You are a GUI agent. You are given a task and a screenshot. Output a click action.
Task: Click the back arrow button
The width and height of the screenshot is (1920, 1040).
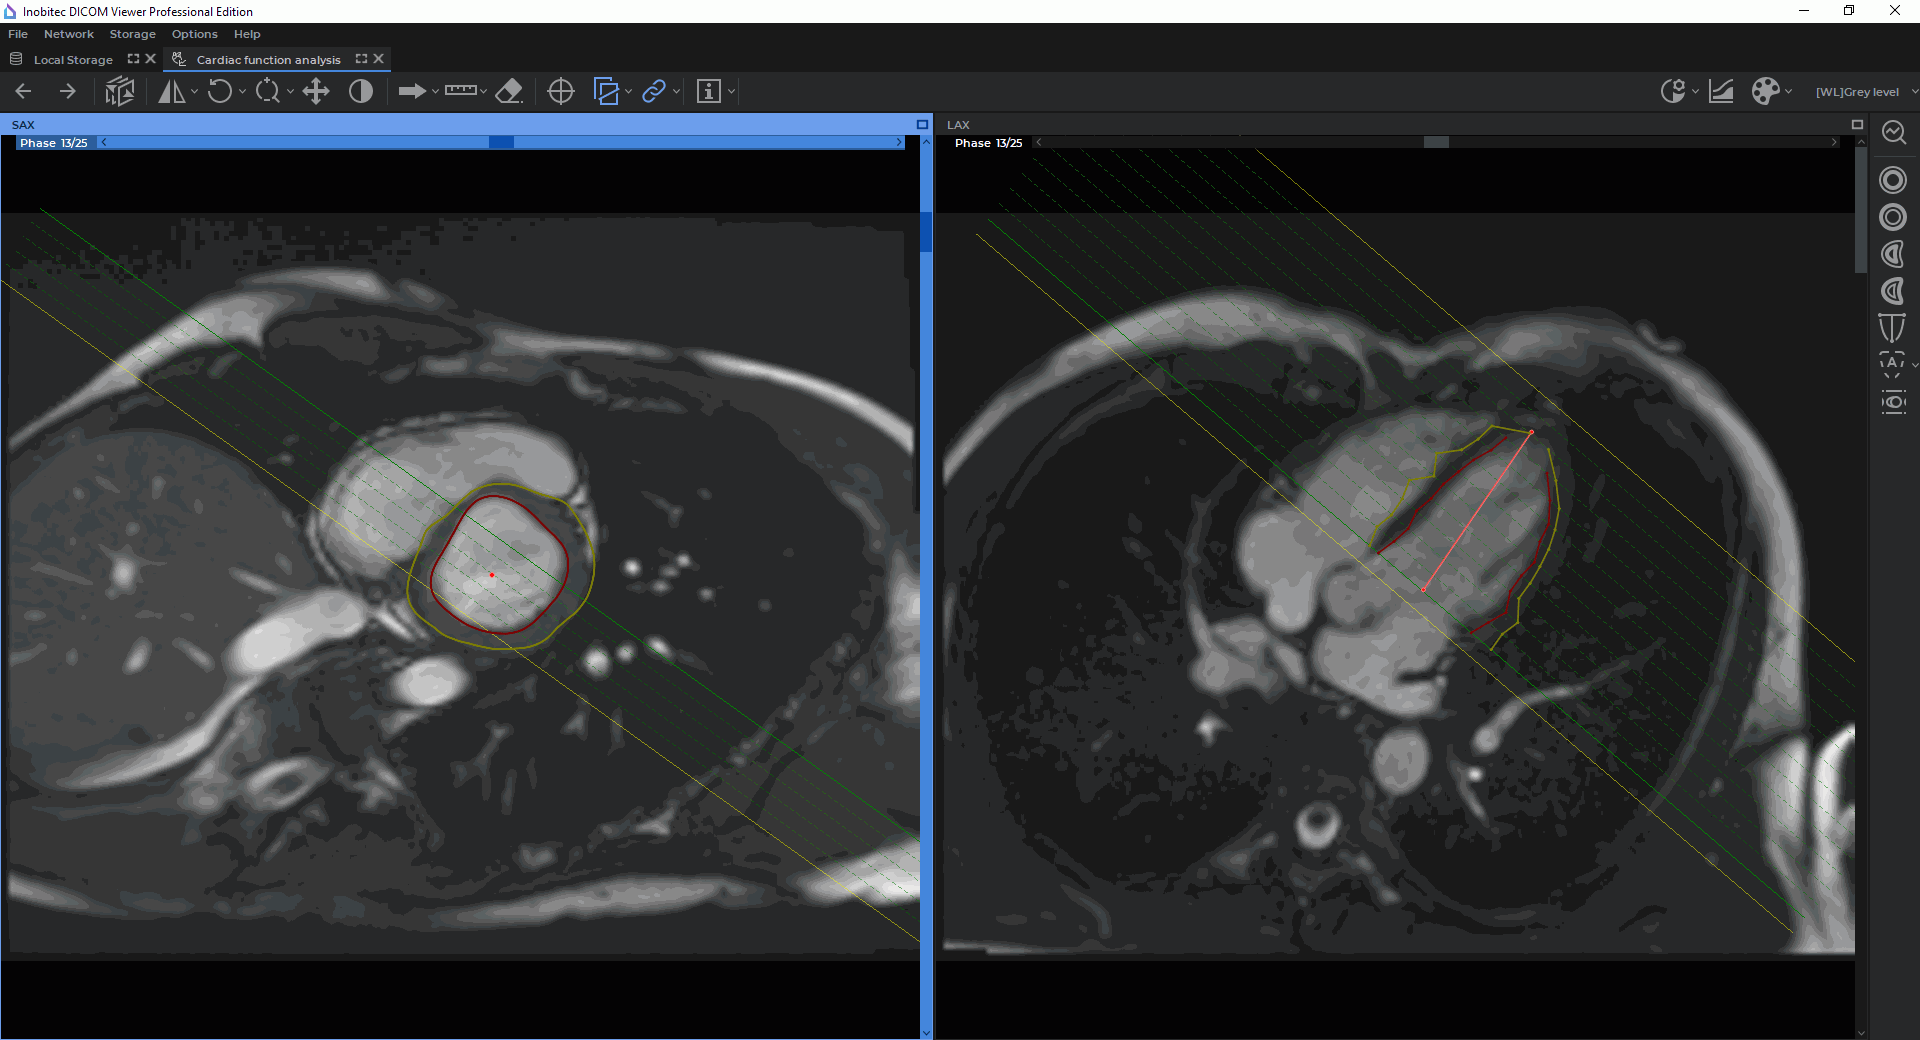coord(24,92)
